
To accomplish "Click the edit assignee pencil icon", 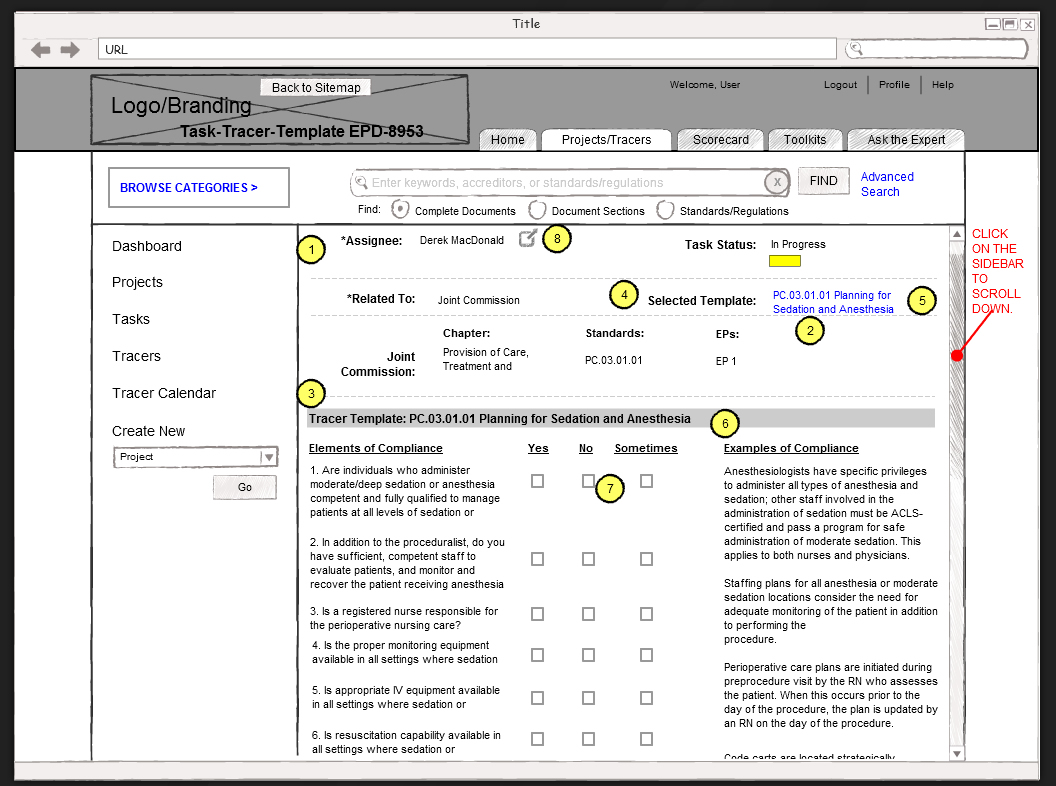I will [528, 238].
